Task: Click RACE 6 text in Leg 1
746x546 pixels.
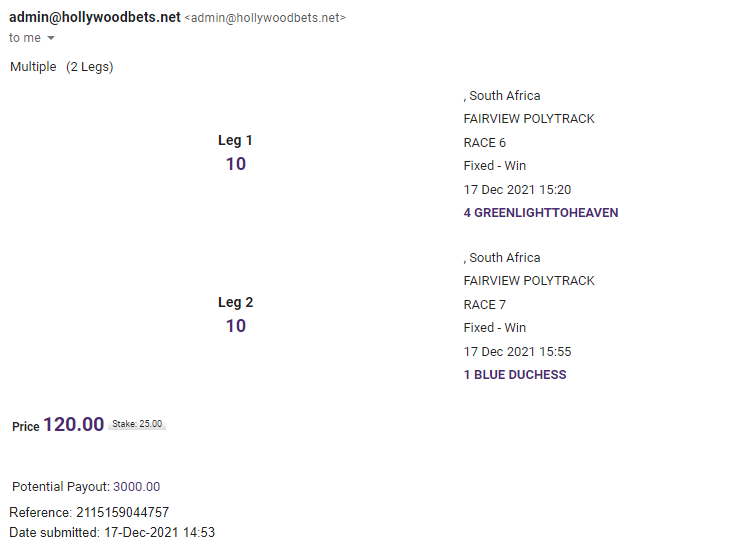Action: (485, 143)
